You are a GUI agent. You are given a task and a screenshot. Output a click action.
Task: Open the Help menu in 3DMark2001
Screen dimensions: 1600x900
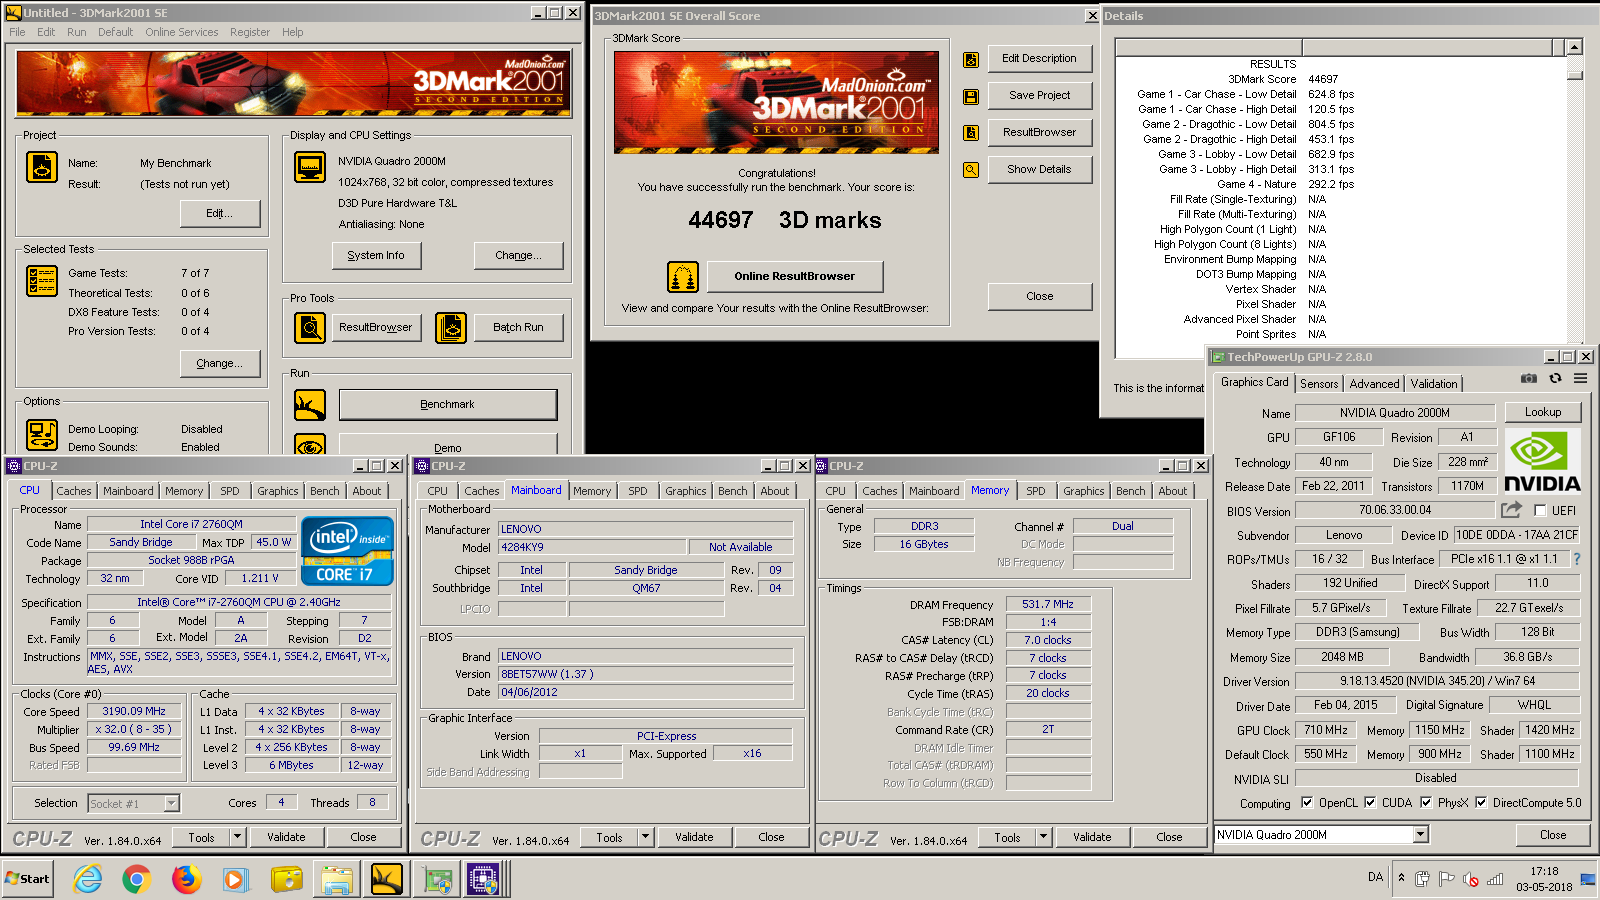[292, 32]
